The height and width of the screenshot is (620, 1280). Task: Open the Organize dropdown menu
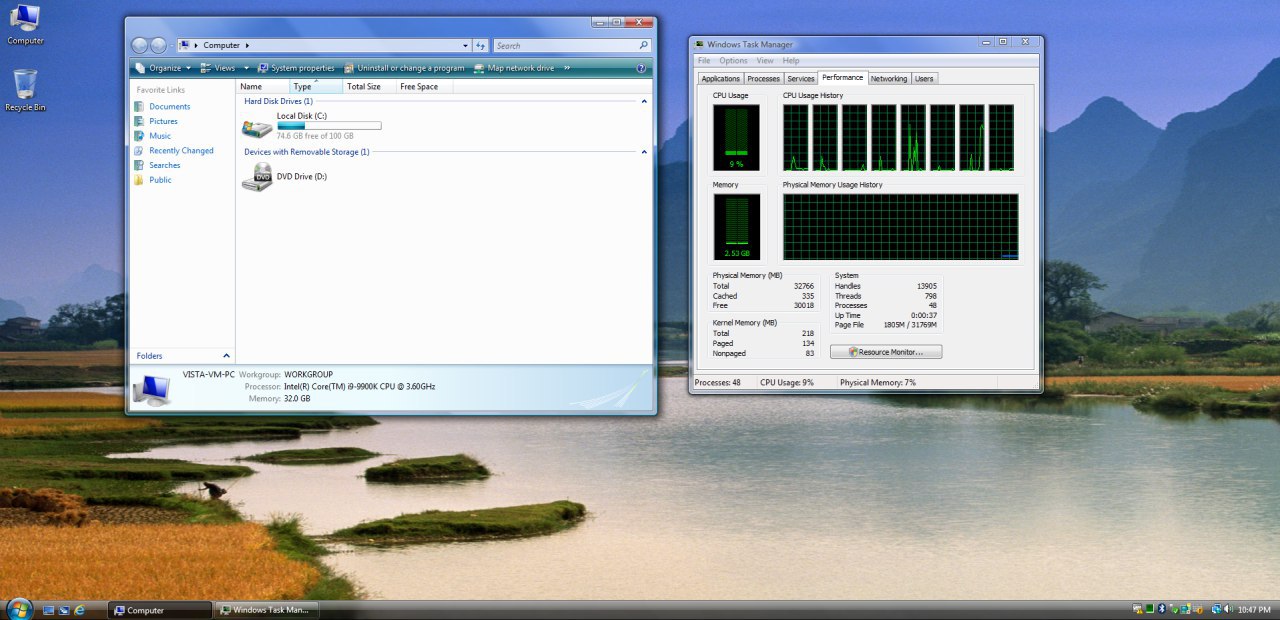point(163,68)
